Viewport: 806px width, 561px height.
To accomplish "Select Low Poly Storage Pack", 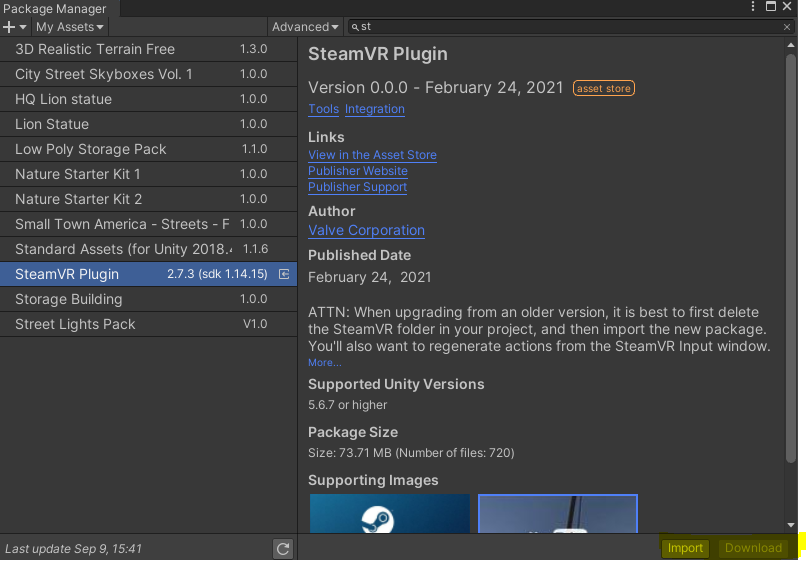I will (148, 149).
